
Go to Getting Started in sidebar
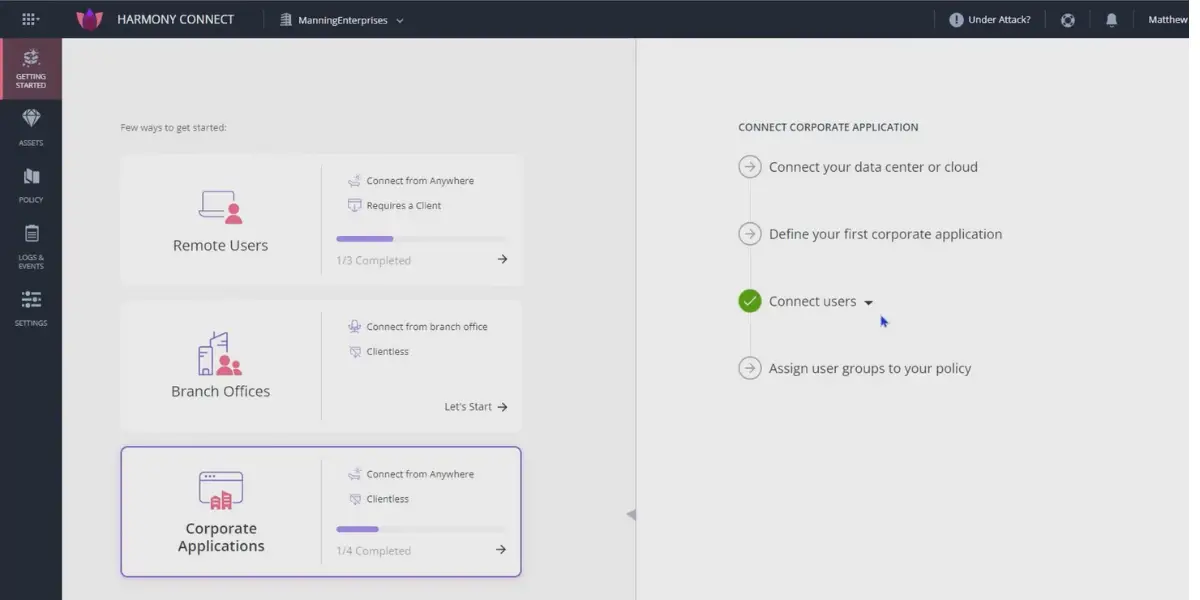pyautogui.click(x=31, y=68)
